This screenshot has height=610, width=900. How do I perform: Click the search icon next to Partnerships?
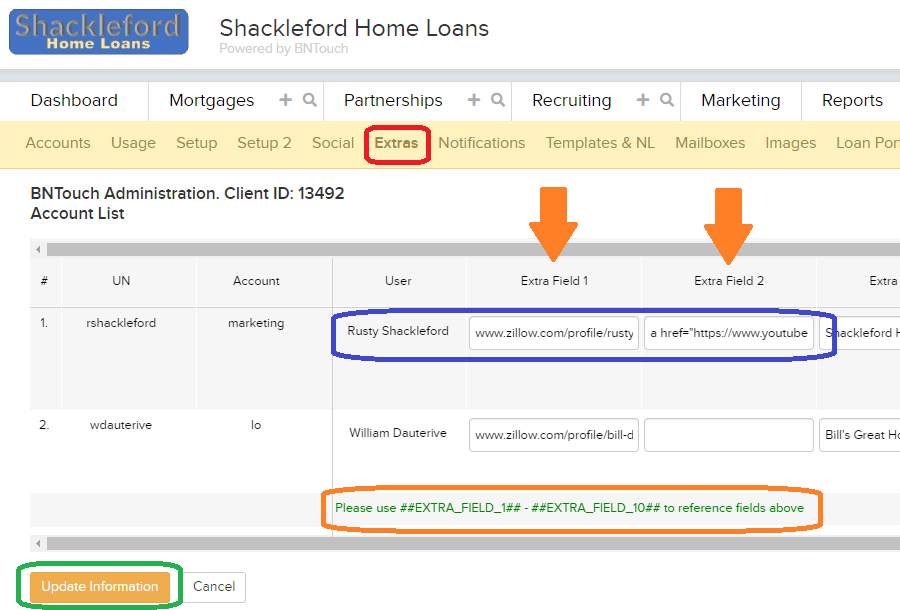(x=498, y=100)
